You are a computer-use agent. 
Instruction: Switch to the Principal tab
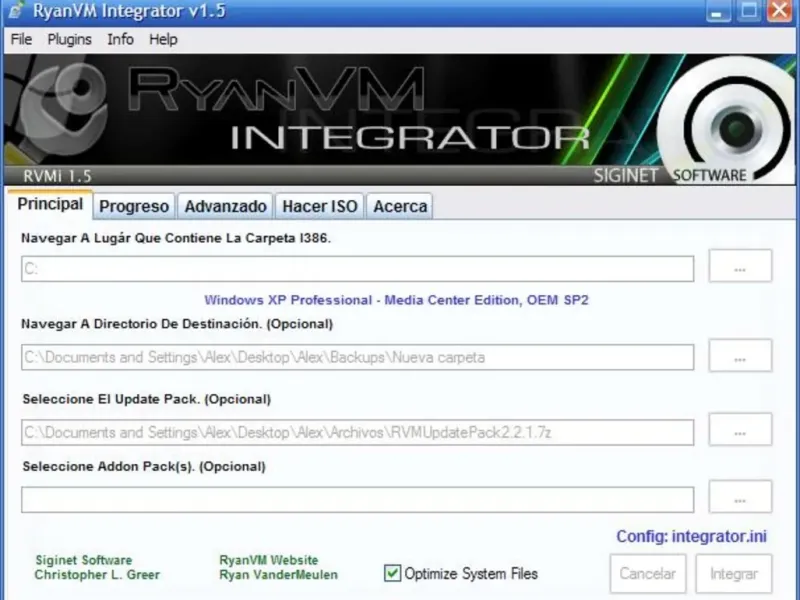(50, 204)
